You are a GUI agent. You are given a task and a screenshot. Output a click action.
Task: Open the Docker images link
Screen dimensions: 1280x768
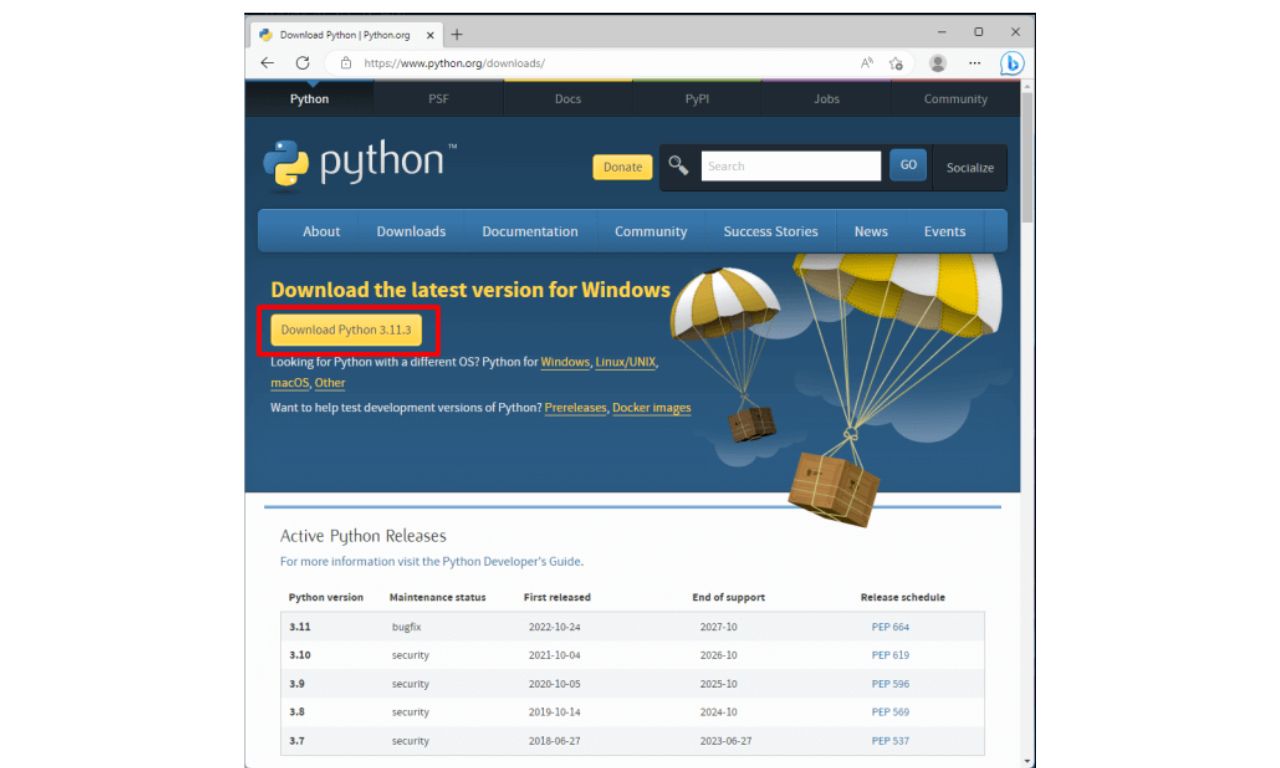click(652, 408)
